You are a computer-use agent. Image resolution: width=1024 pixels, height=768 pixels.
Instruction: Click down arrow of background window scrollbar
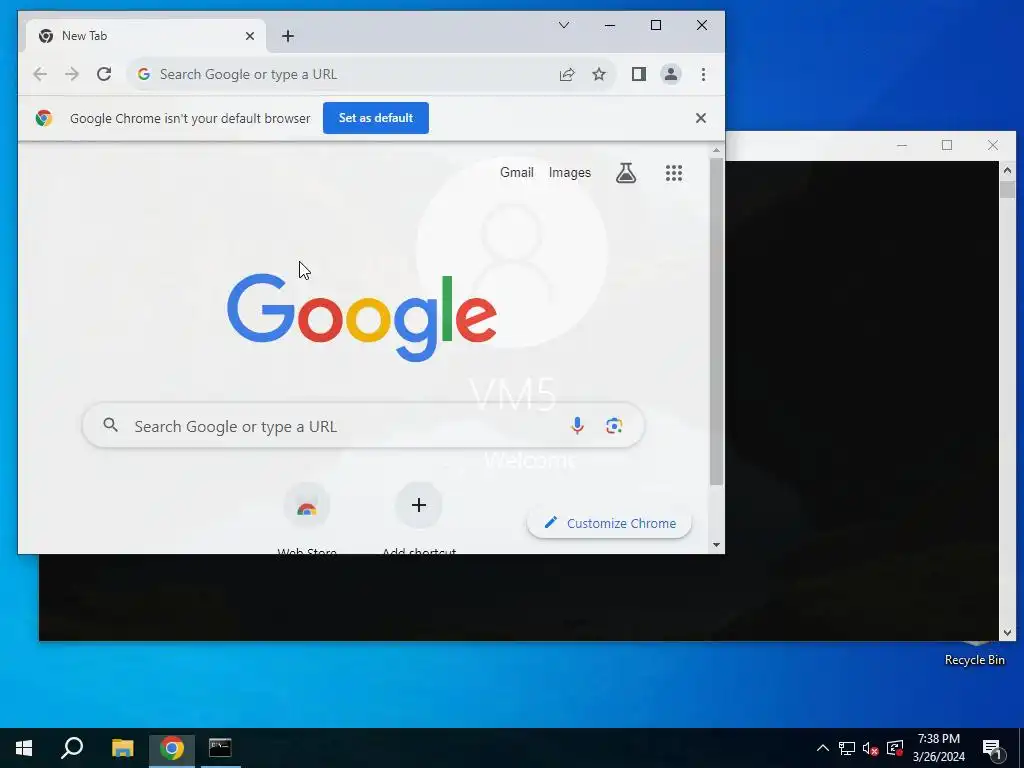1007,632
